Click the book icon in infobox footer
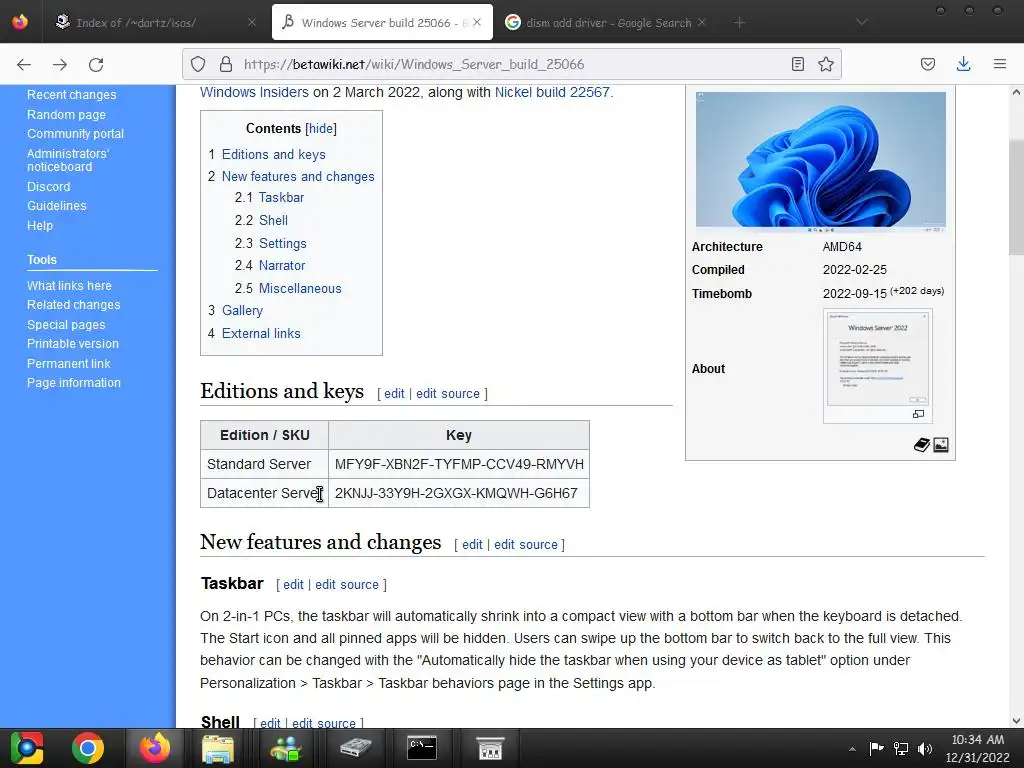Viewport: 1024px width, 768px height. click(921, 445)
